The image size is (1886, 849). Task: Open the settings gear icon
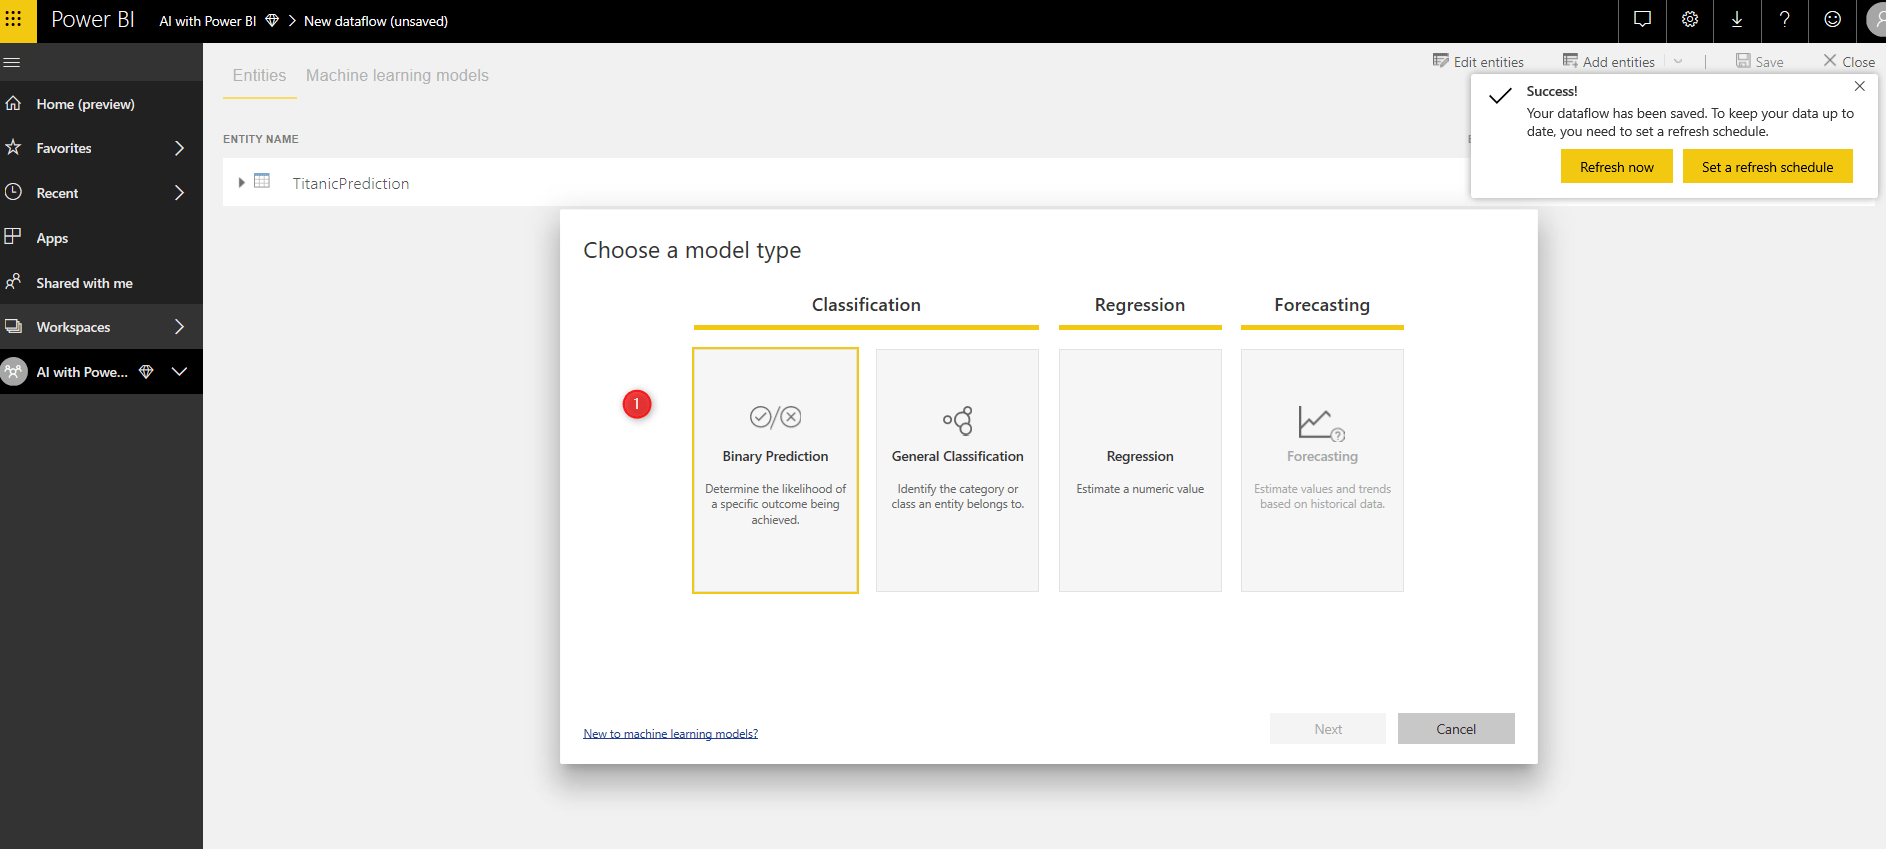pyautogui.click(x=1690, y=20)
